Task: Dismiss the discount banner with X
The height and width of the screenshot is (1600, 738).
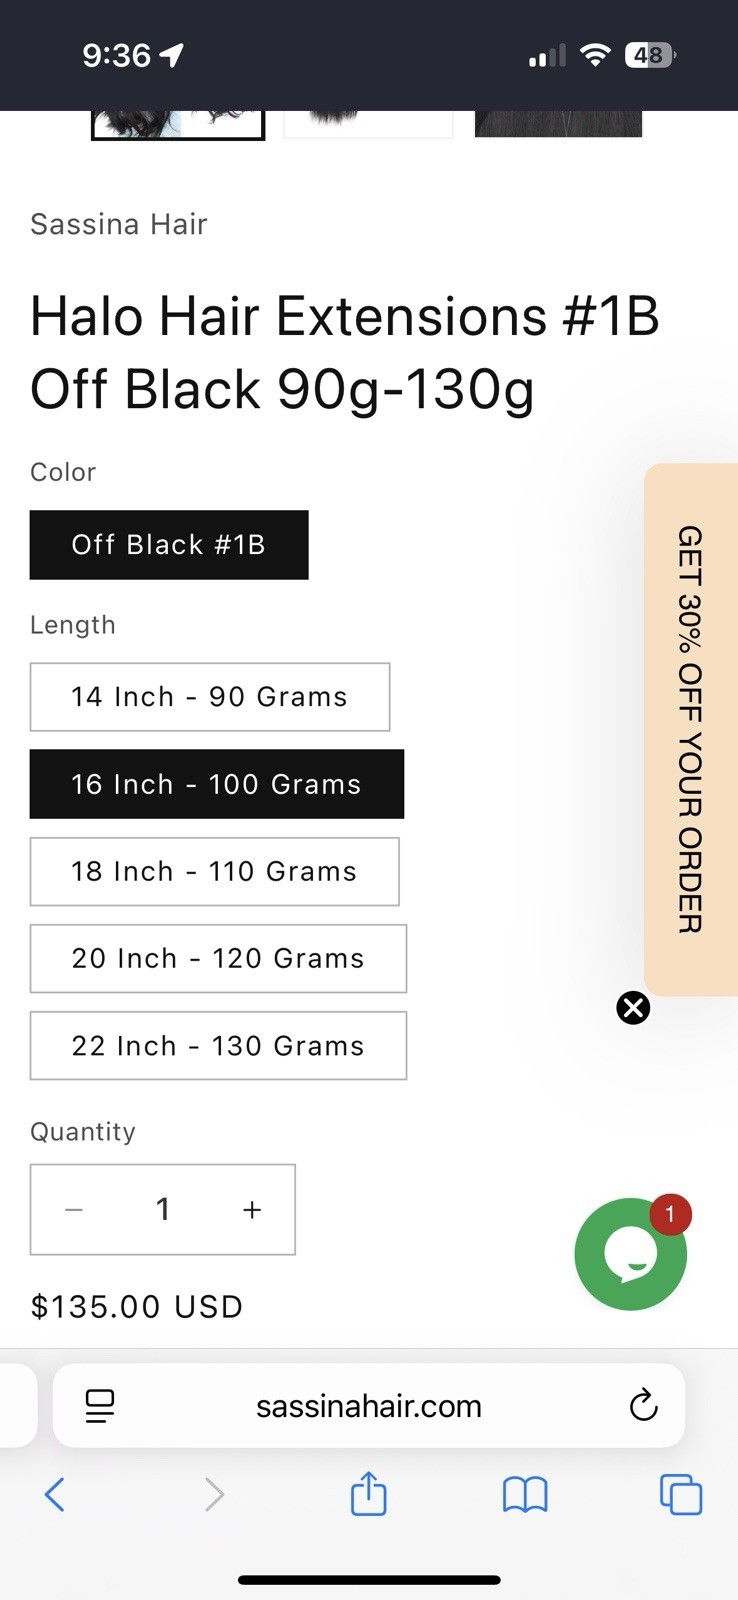Action: [x=633, y=1007]
